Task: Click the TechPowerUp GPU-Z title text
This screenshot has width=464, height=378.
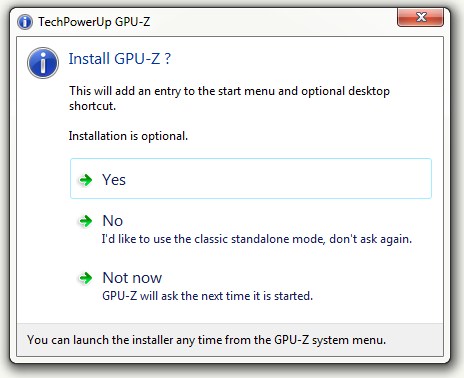Action: click(x=94, y=22)
